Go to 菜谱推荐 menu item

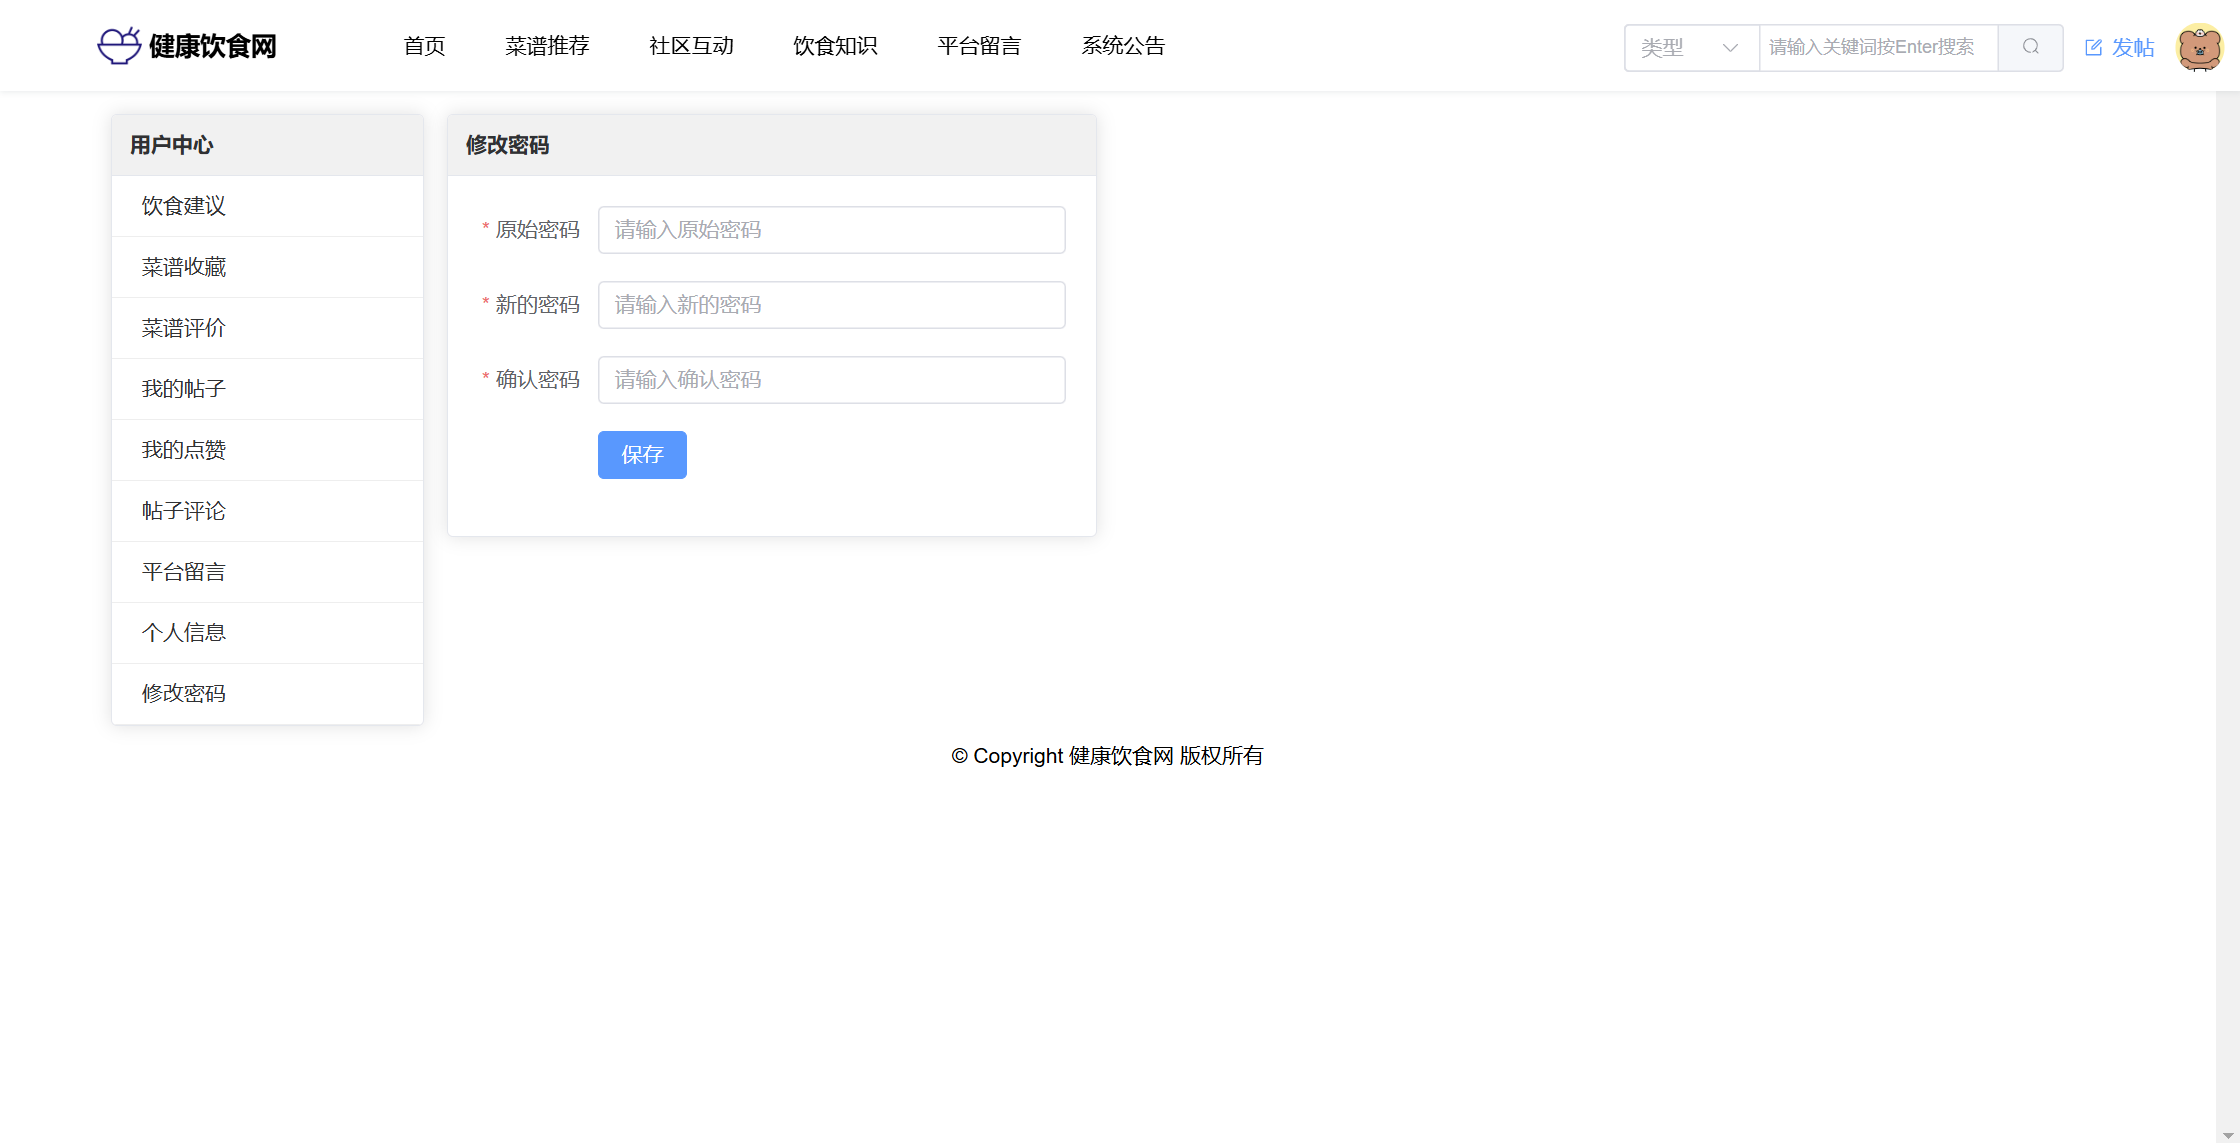click(547, 46)
